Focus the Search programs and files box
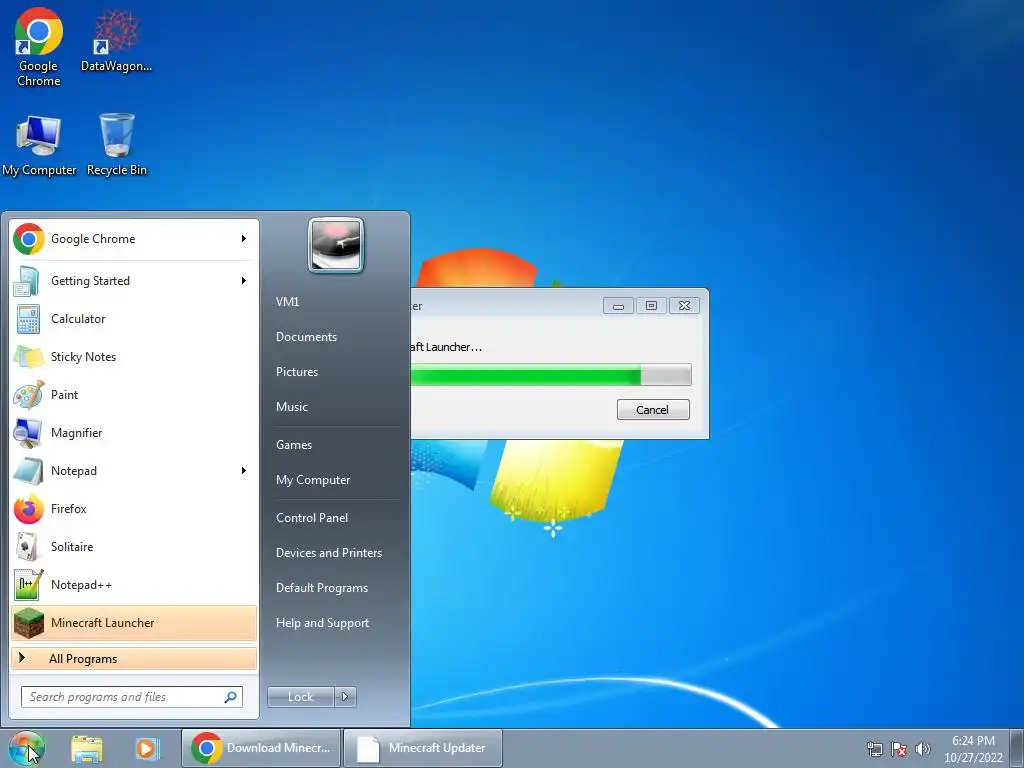This screenshot has height=768, width=1024. click(131, 697)
